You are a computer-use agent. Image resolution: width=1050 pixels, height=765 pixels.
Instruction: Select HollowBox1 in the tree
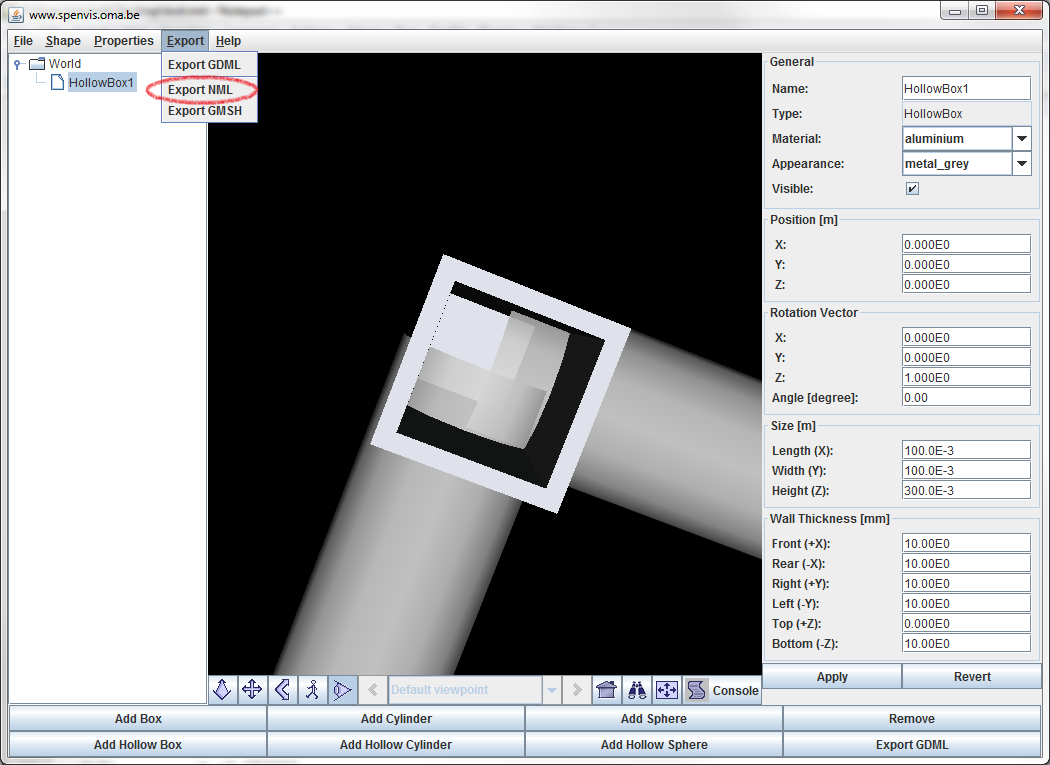pyautogui.click(x=101, y=82)
